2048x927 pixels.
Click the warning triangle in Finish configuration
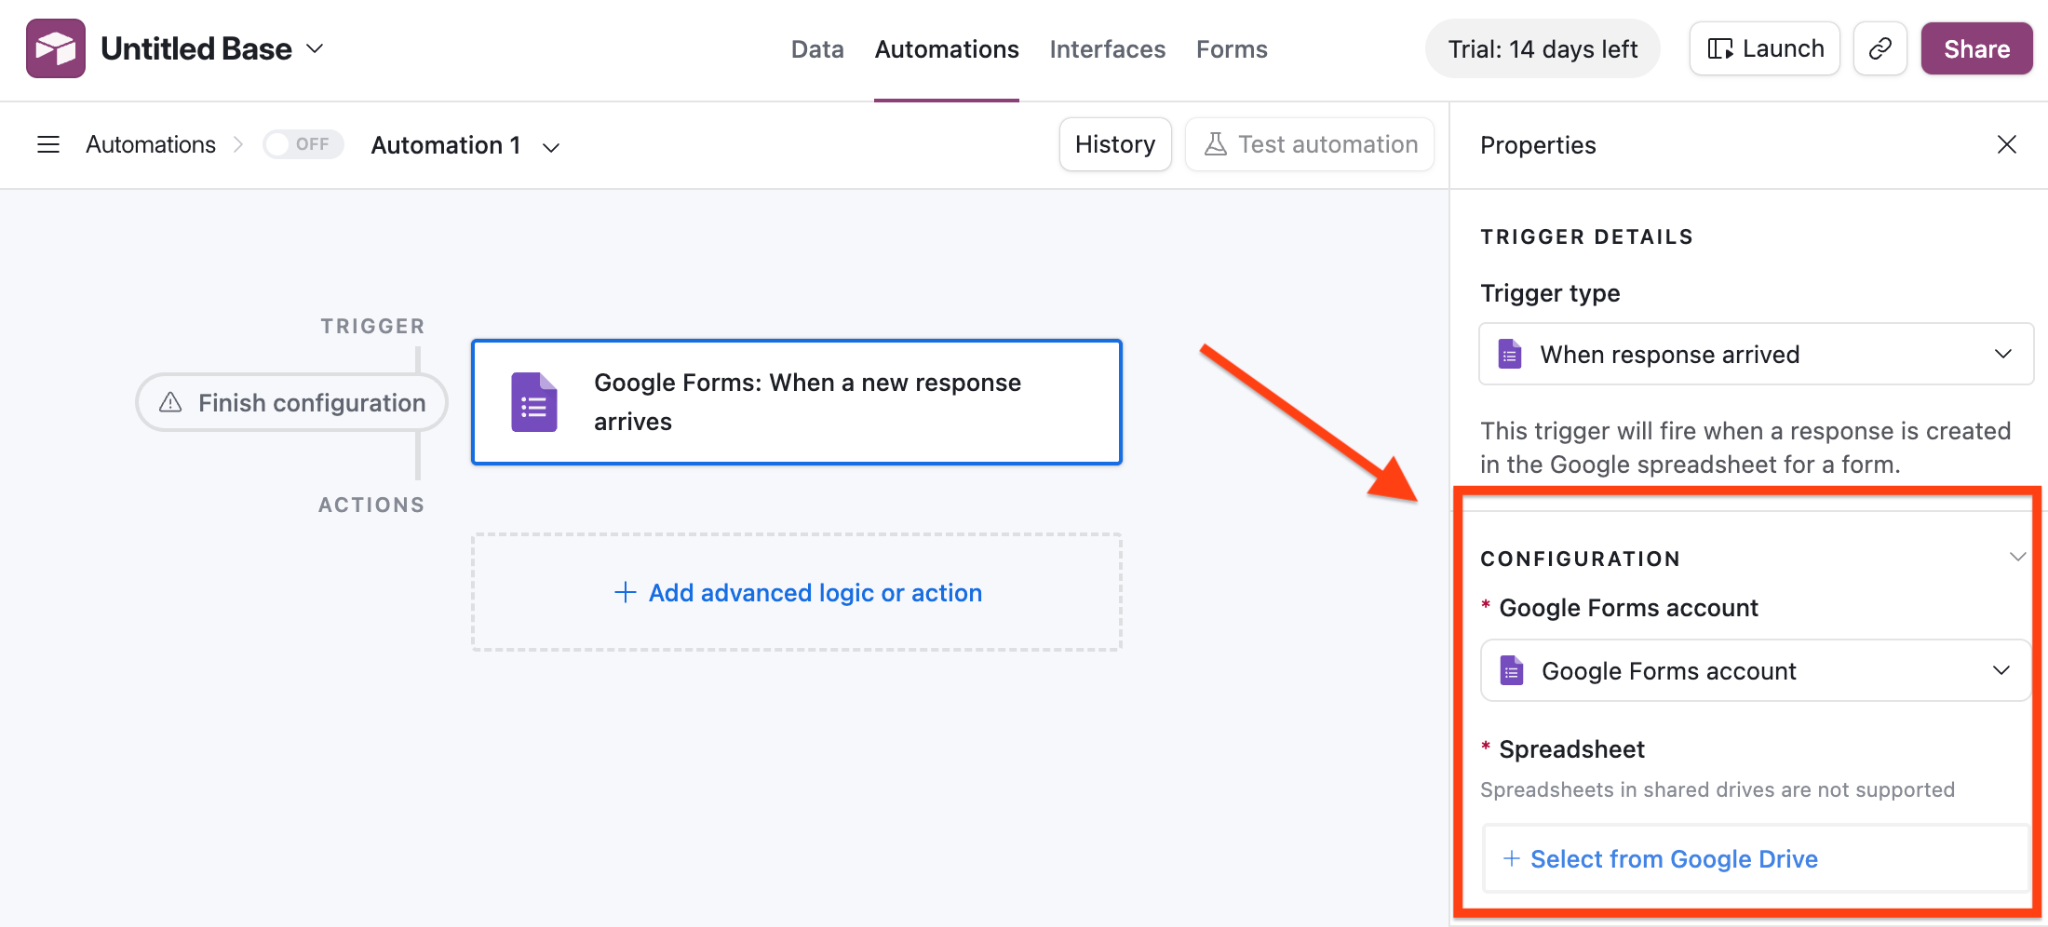[170, 402]
